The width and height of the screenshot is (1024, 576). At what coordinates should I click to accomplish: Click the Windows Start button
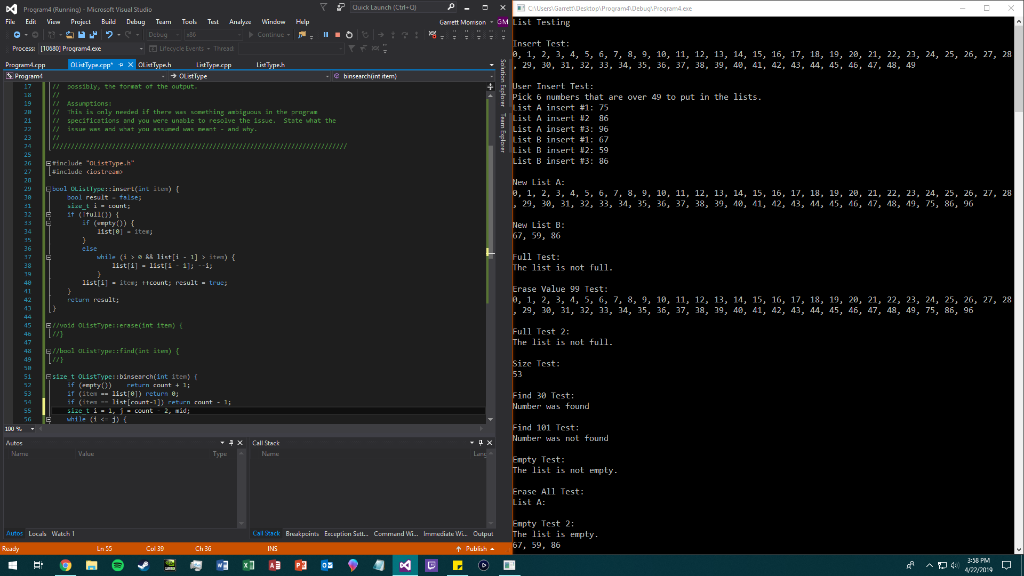(x=12, y=565)
